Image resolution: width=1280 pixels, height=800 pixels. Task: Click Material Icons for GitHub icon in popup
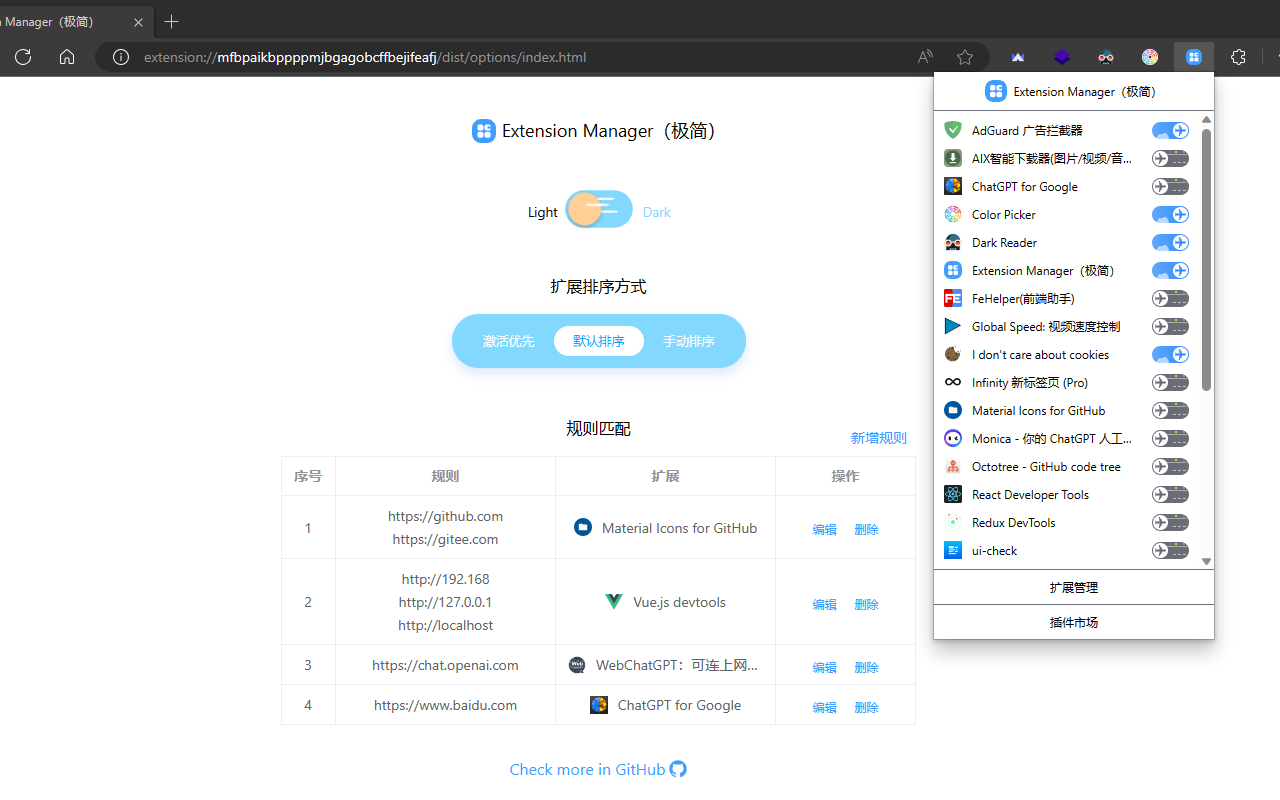point(953,410)
